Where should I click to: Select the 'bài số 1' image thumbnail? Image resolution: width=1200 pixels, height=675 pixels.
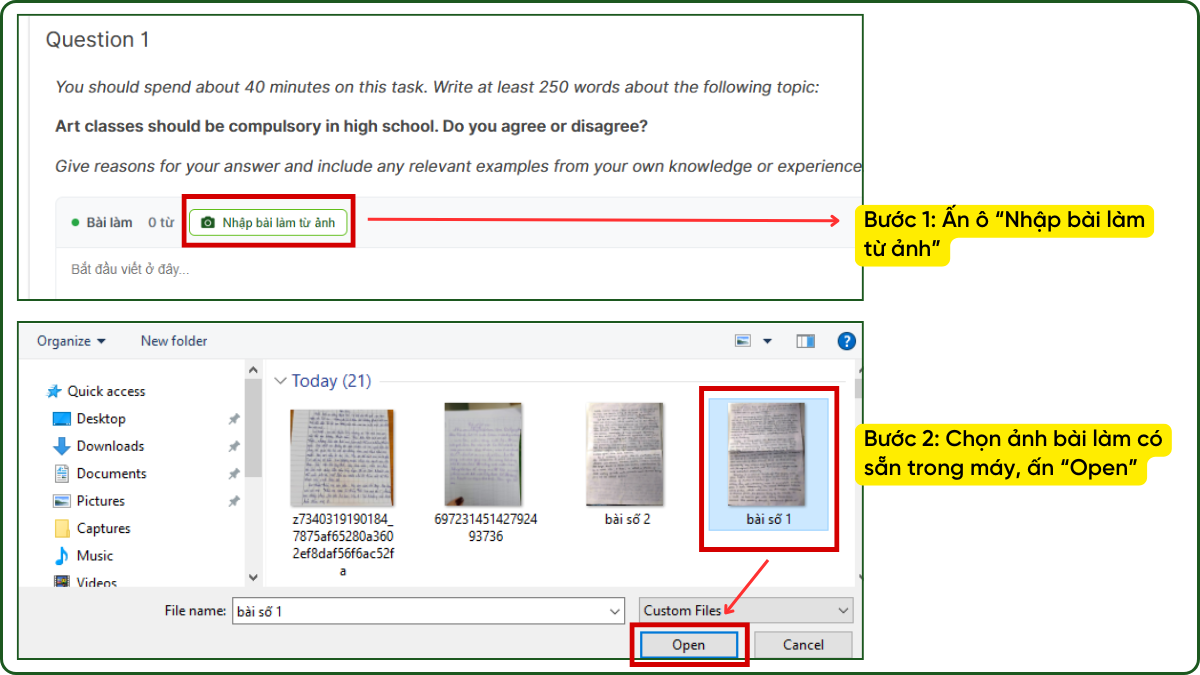(768, 456)
